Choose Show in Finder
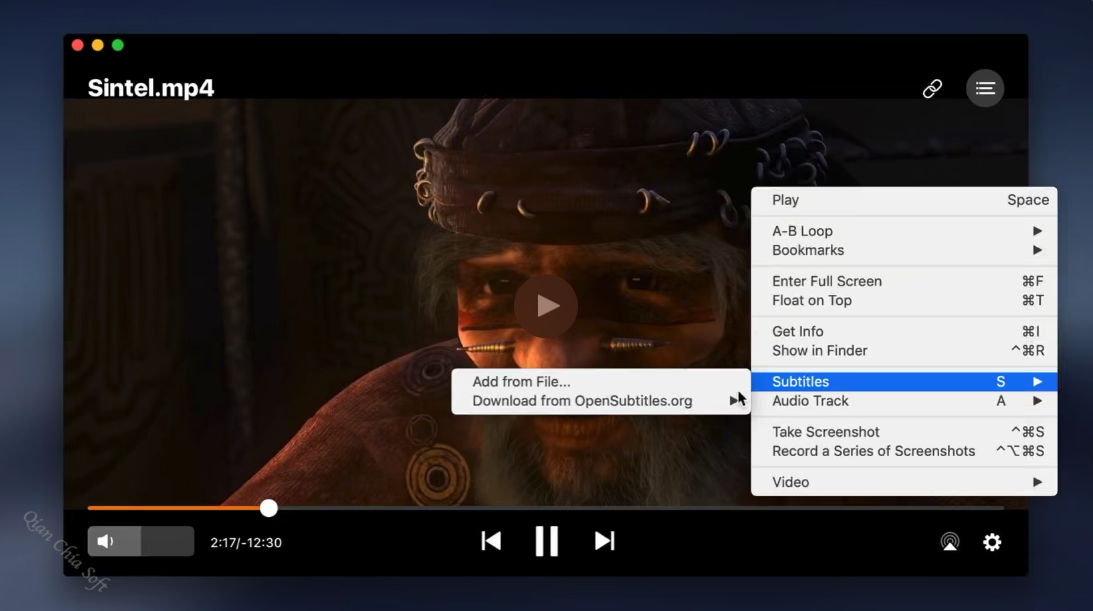 904,350
